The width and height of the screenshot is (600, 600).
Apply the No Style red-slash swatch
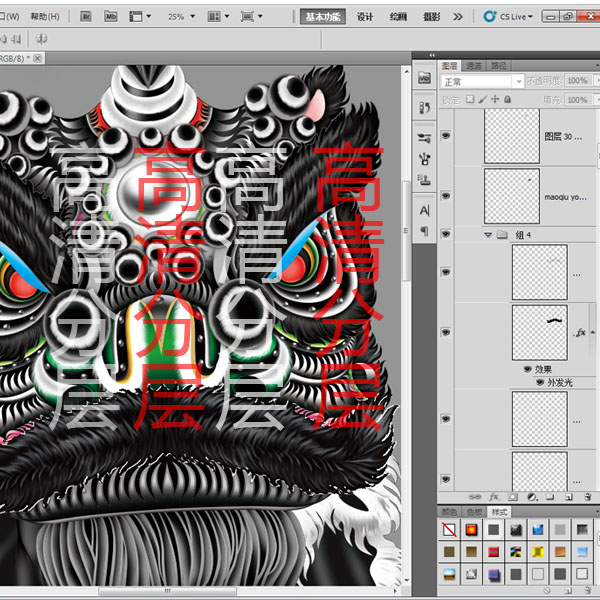click(449, 530)
